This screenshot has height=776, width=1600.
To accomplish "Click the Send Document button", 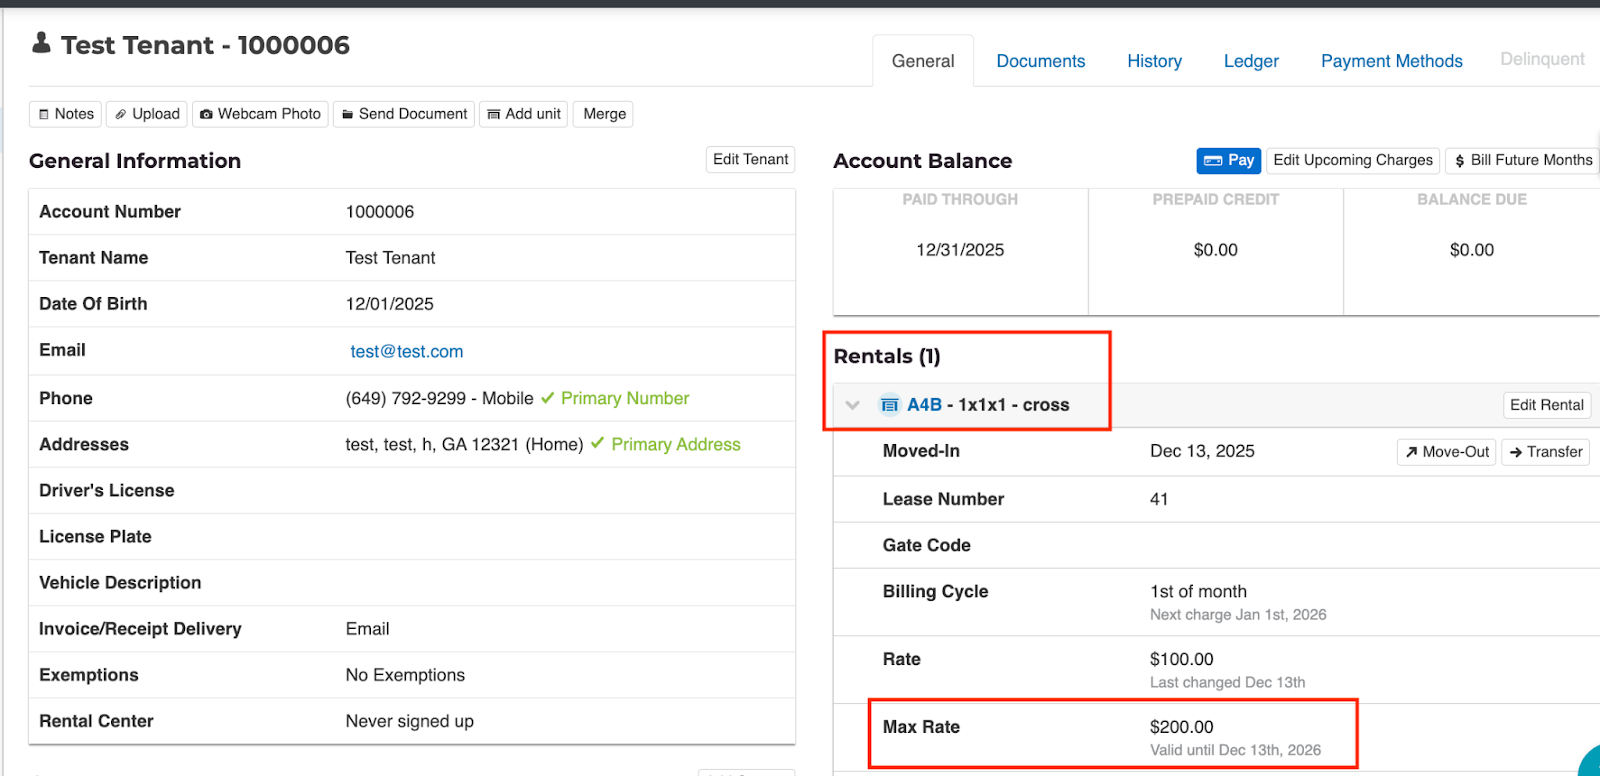I will tap(404, 114).
